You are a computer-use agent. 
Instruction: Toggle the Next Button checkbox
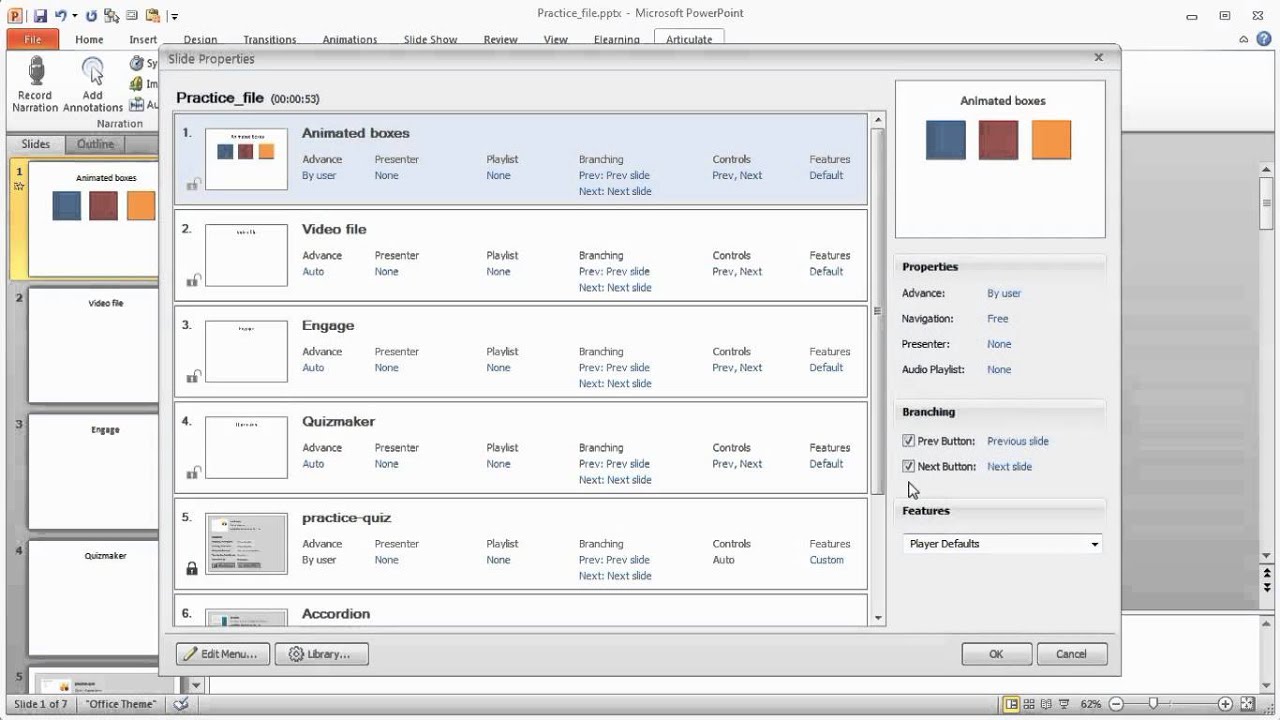[x=908, y=466]
